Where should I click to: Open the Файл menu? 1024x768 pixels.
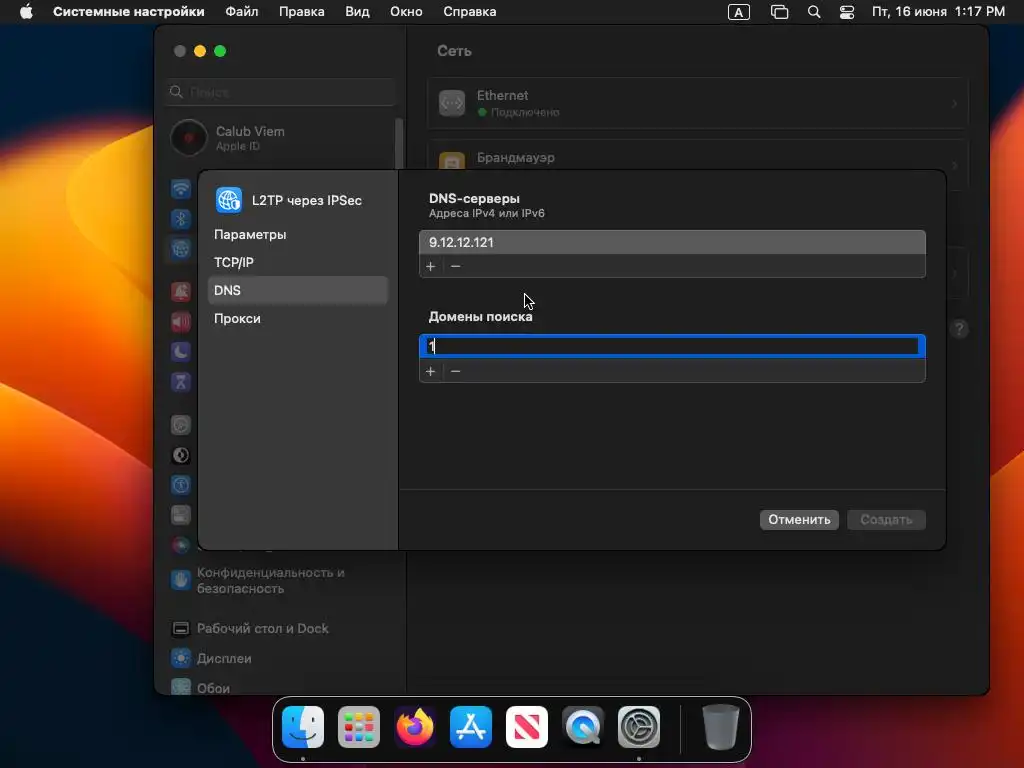pos(242,12)
